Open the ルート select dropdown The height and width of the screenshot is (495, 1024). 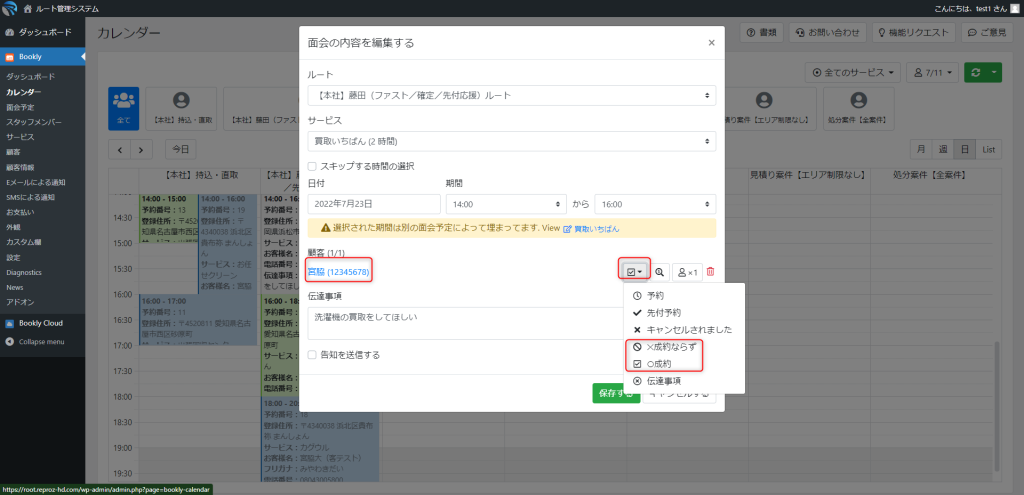point(511,96)
